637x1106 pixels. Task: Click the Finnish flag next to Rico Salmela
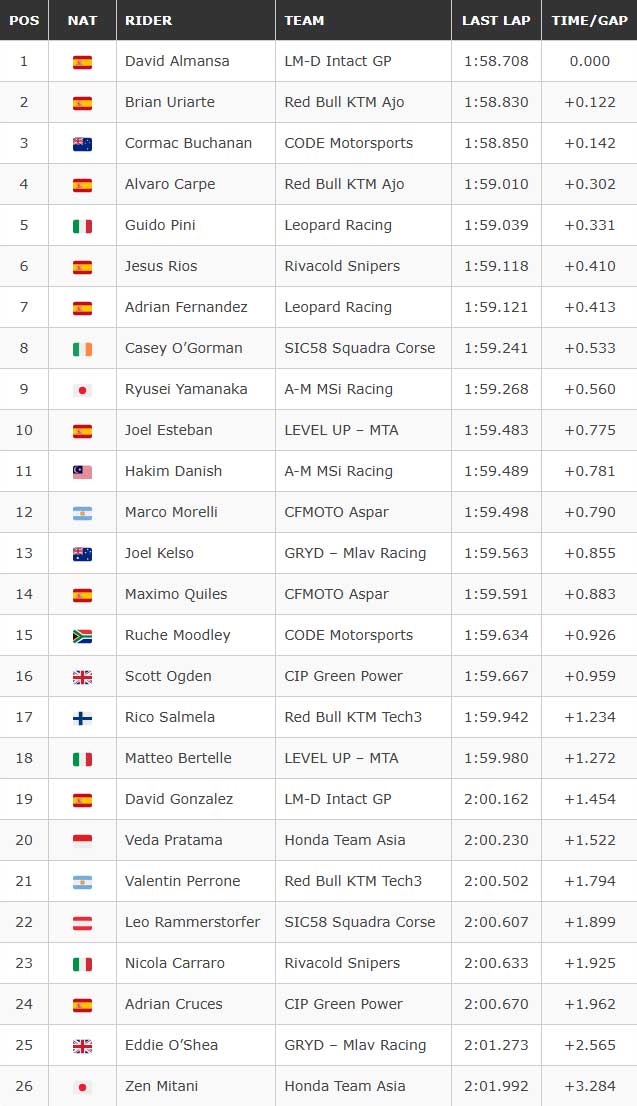point(82,718)
